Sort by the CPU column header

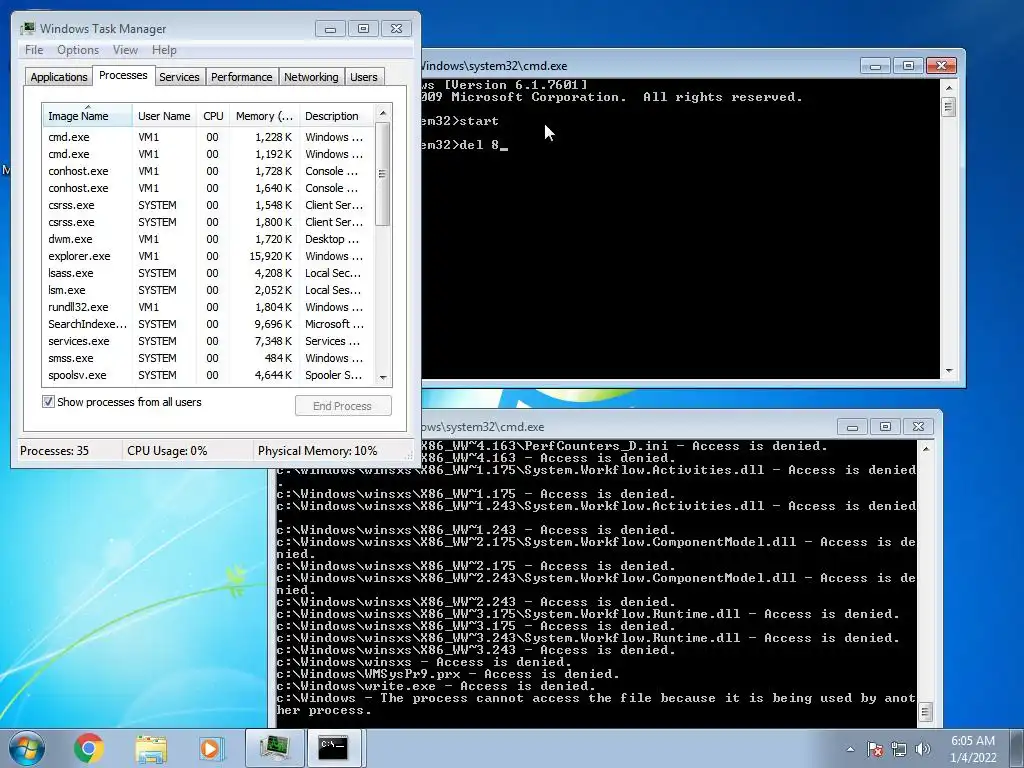213,116
